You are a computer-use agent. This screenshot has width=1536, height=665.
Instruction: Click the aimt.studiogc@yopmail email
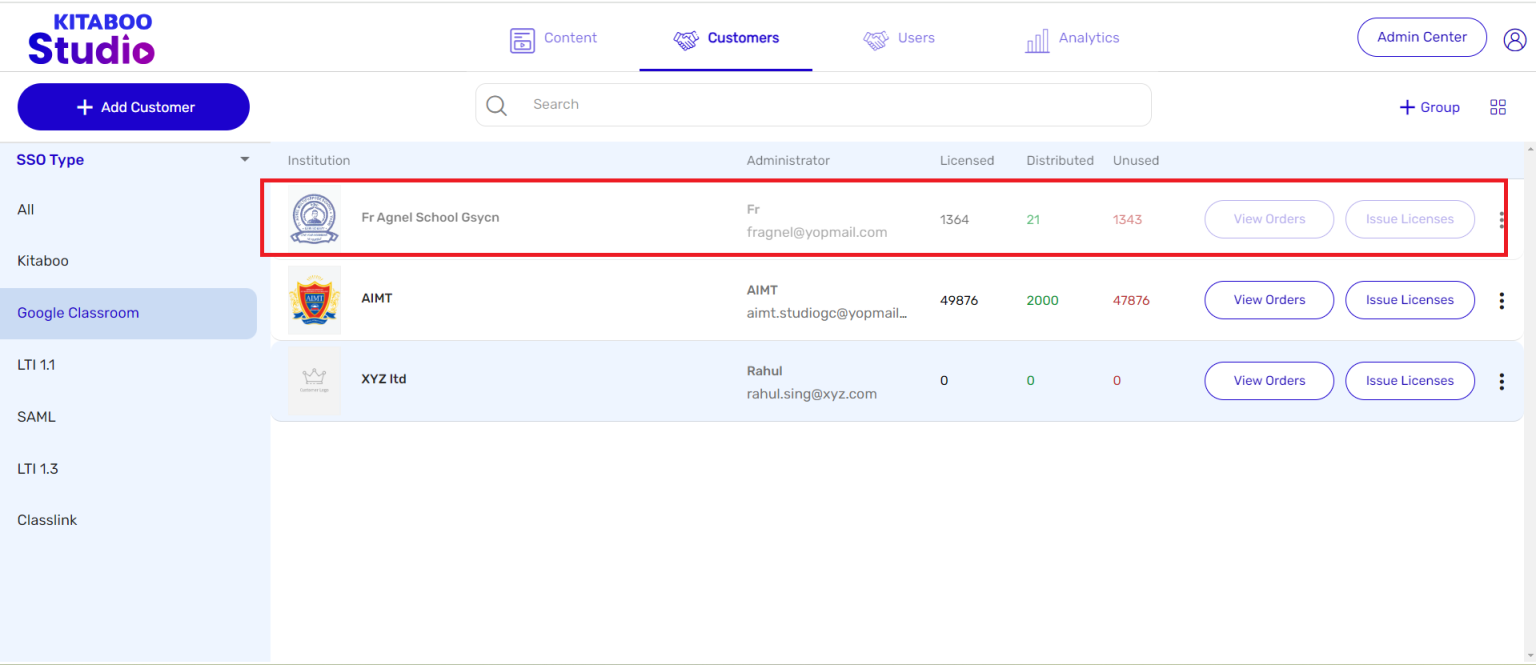point(827,313)
